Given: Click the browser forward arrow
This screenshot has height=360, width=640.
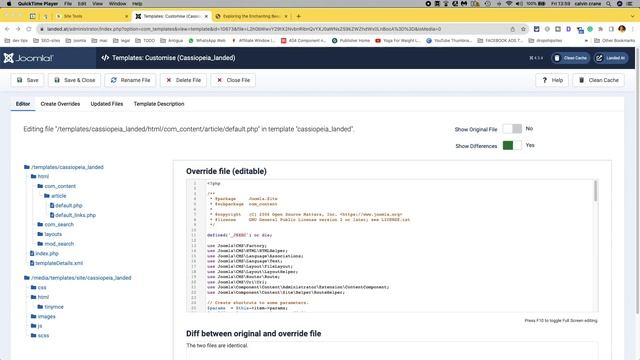Looking at the screenshot, I should point(18,29).
